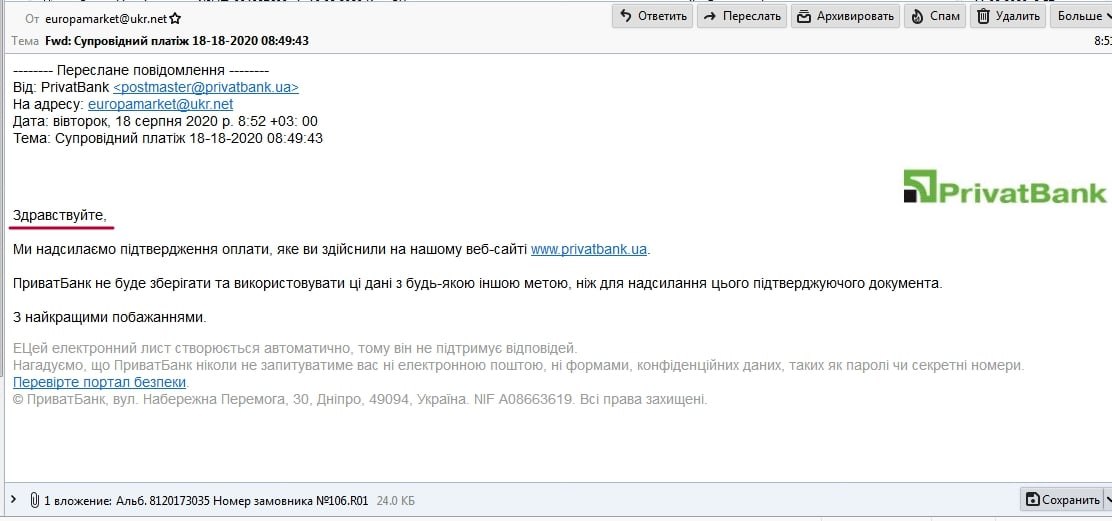The height and width of the screenshot is (521, 1112).
Task: Archive the email with Архивировать
Action: (x=845, y=16)
